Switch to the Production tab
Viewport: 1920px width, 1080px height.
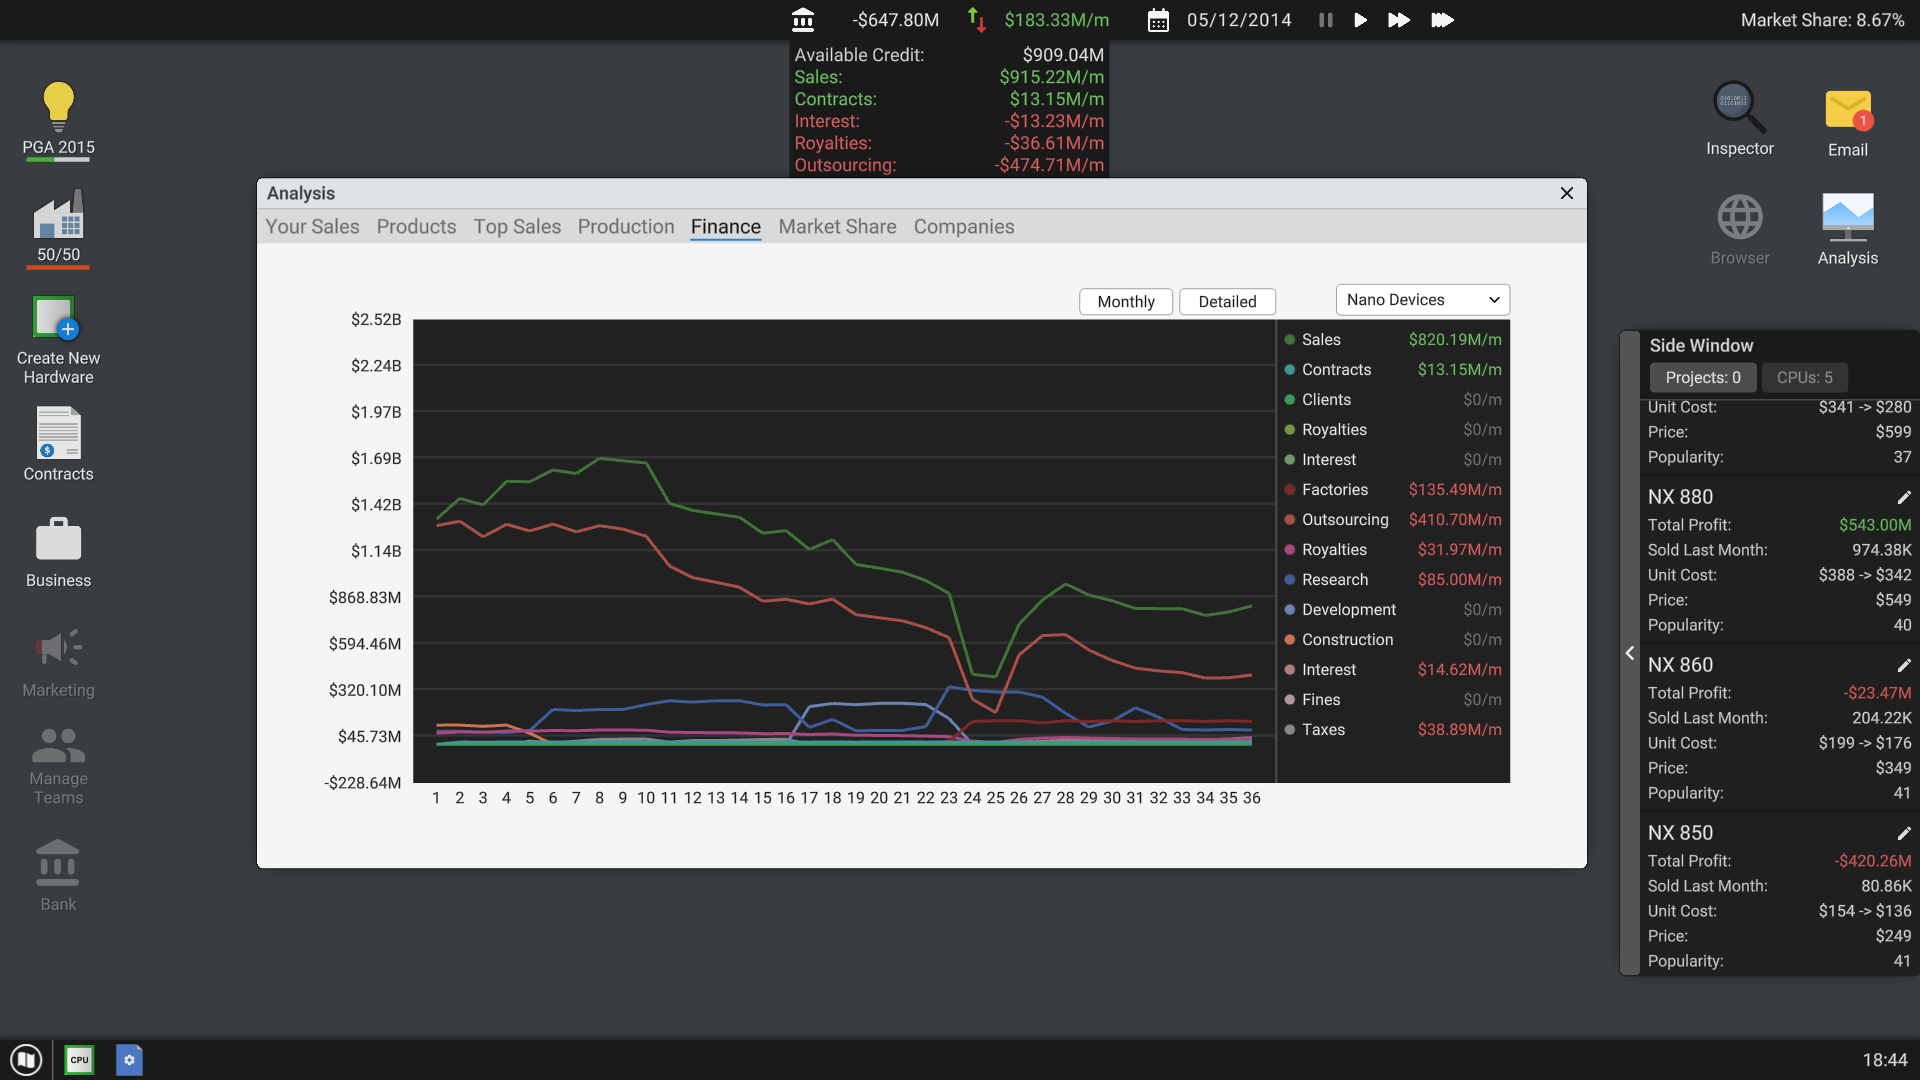[626, 227]
